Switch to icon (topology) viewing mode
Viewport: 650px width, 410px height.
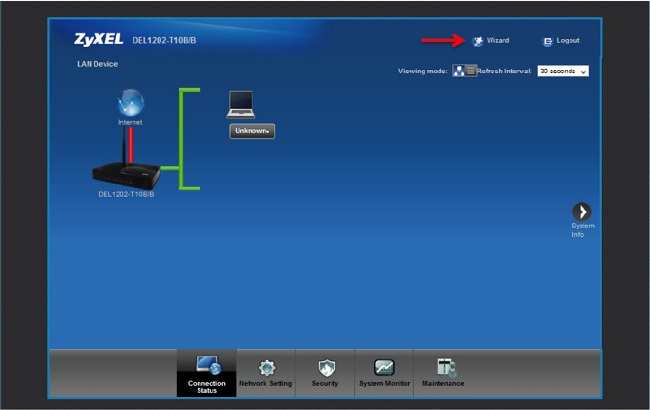[458, 71]
